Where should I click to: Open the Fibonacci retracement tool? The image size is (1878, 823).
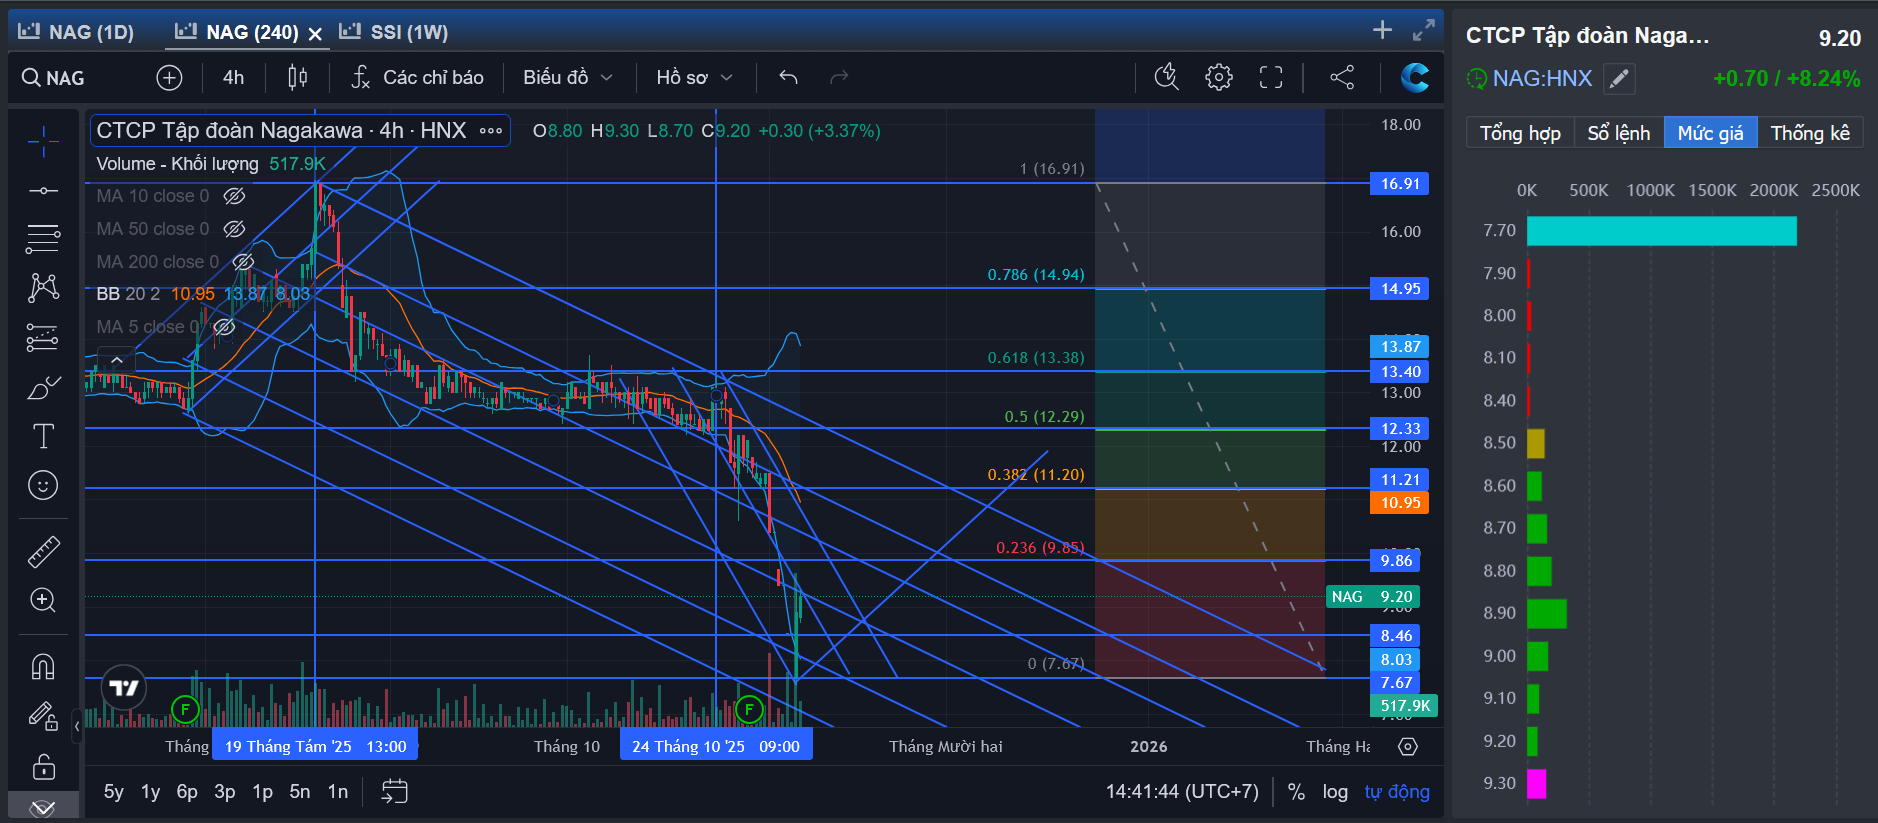(43, 239)
